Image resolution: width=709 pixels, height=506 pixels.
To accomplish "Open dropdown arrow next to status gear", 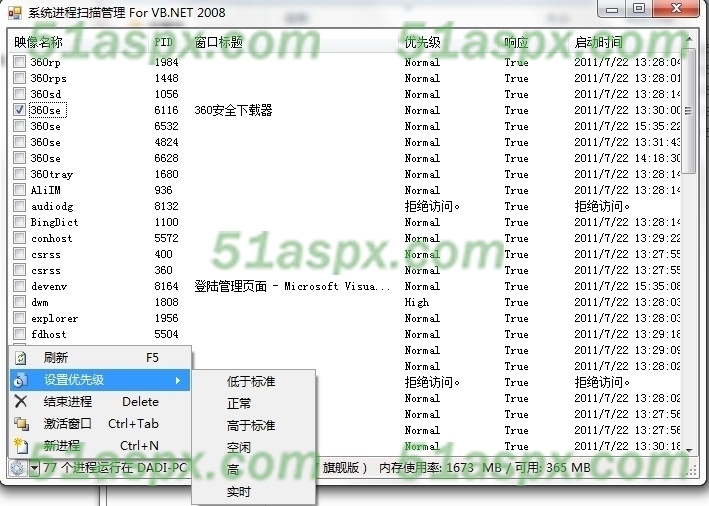I will coord(34,468).
